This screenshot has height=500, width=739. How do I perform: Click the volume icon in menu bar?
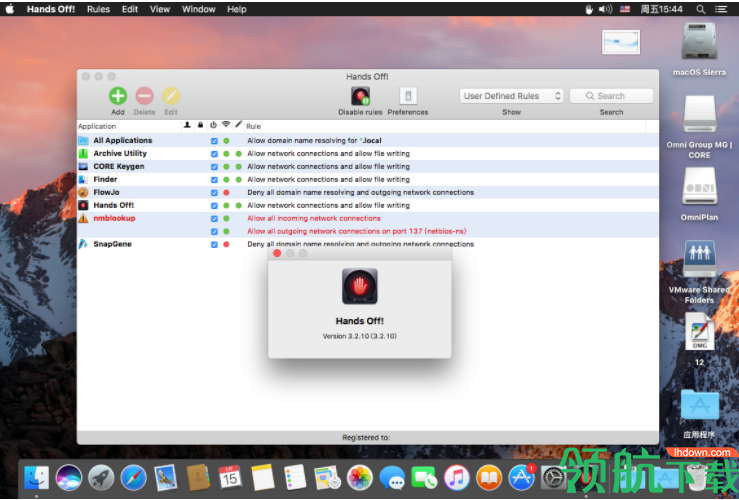click(605, 9)
